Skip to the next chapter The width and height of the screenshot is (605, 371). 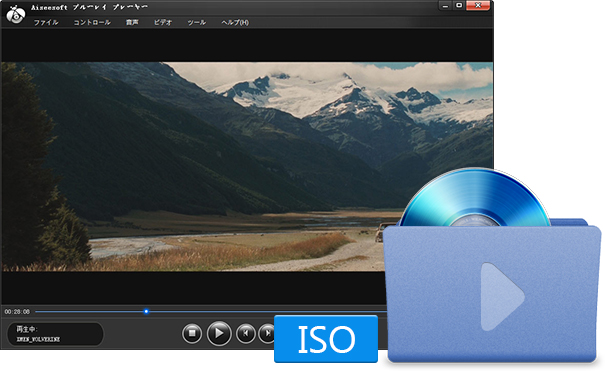(x=267, y=333)
